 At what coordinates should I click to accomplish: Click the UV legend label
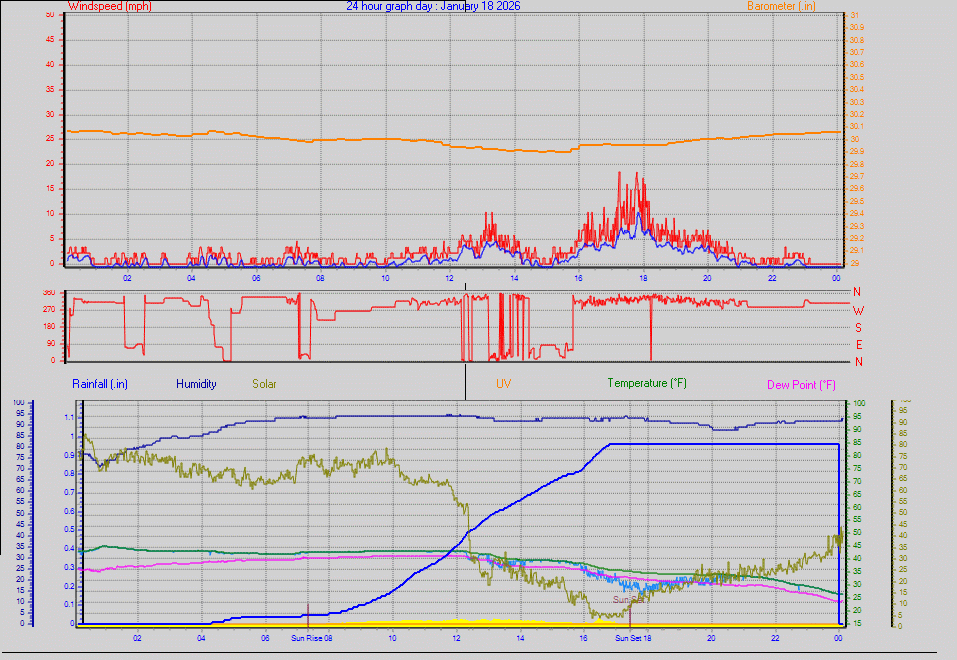click(x=503, y=383)
